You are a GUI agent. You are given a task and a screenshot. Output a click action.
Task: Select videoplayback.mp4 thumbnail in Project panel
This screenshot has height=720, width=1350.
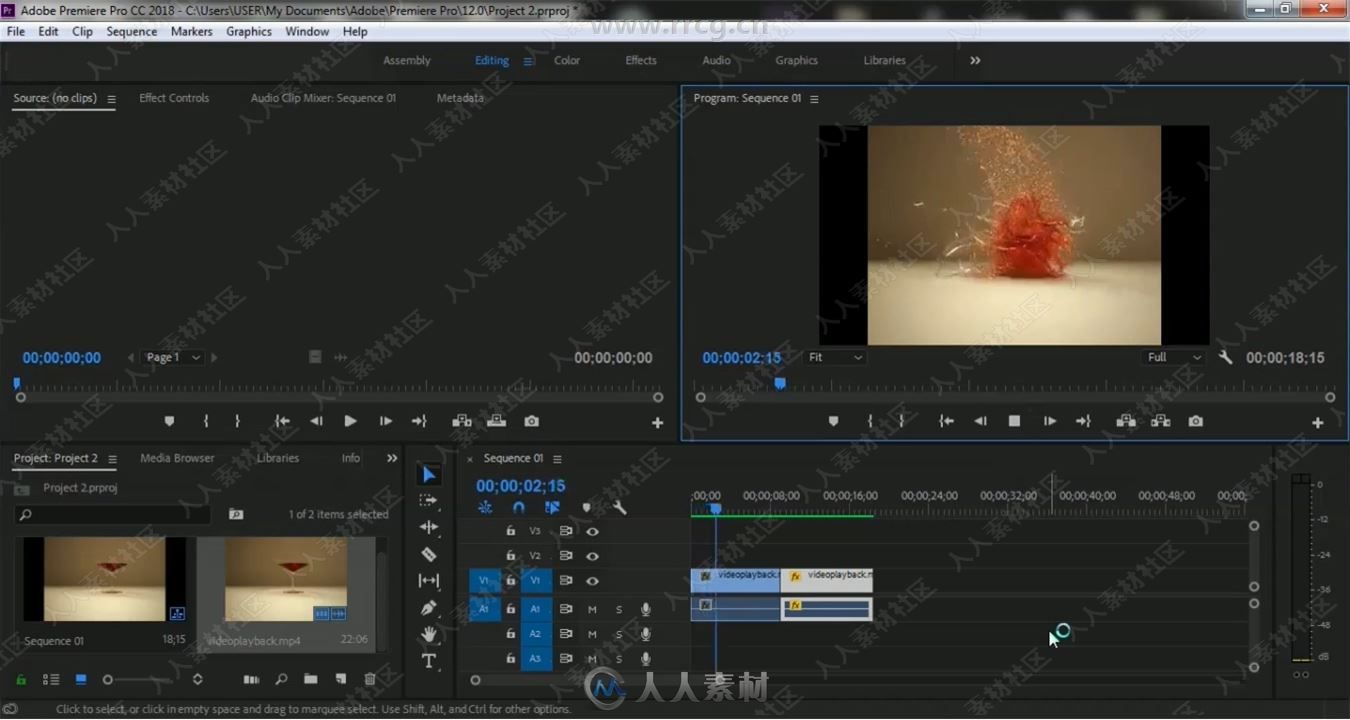coord(286,579)
